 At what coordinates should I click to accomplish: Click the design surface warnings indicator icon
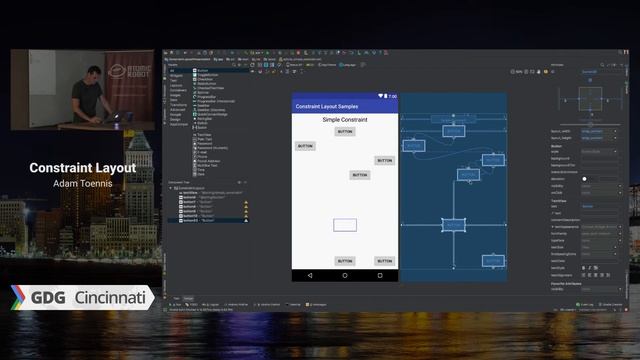coord(546,71)
